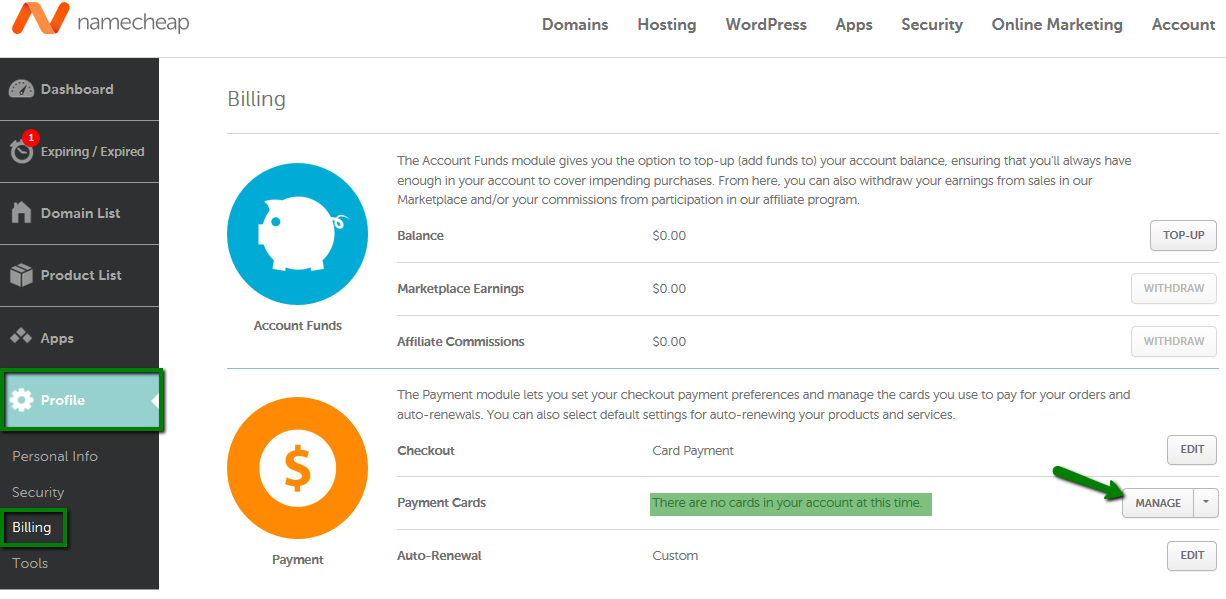Click the Namecheap logo

99,21
